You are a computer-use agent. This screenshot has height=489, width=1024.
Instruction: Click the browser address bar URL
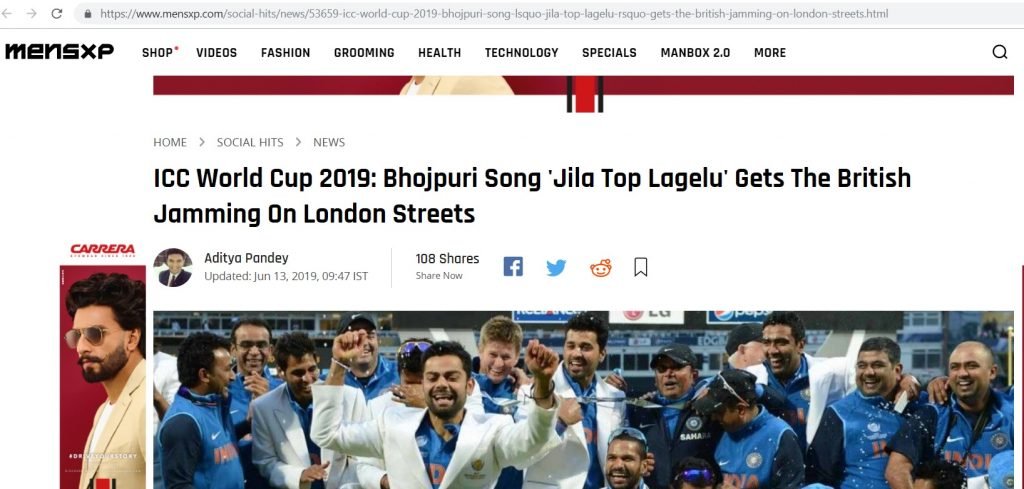(x=494, y=13)
